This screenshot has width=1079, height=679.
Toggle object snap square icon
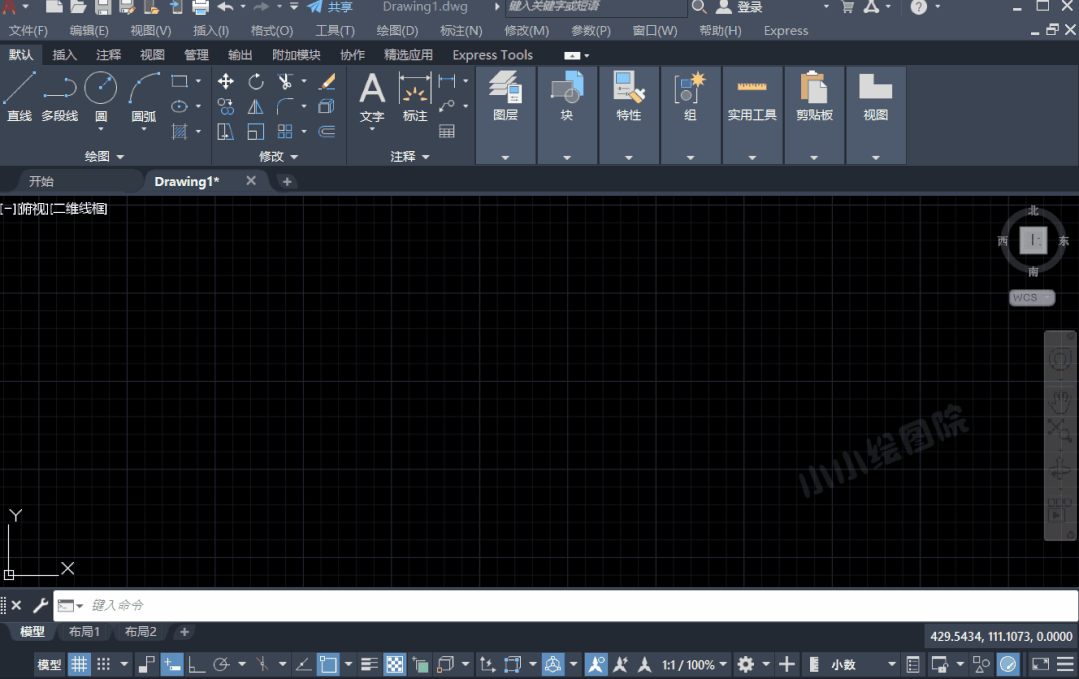[328, 665]
